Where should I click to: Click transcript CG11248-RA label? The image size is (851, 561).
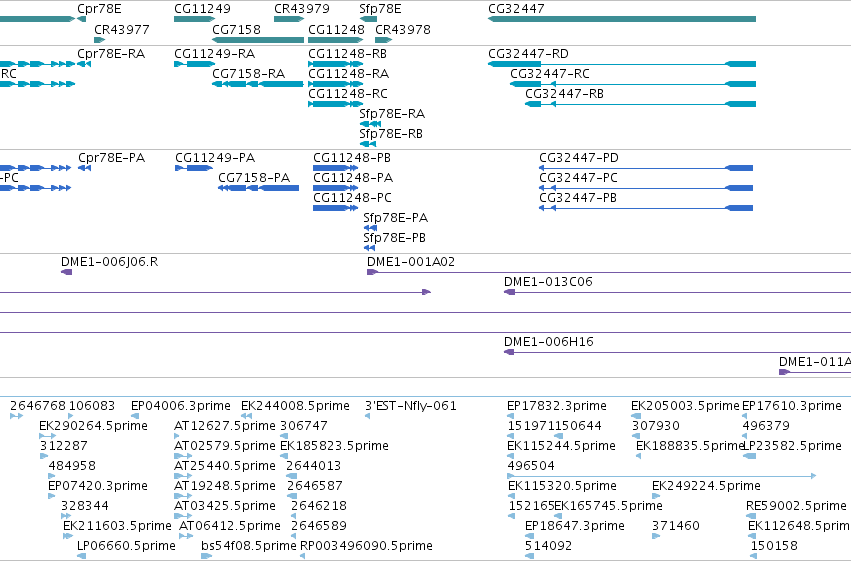click(x=348, y=73)
